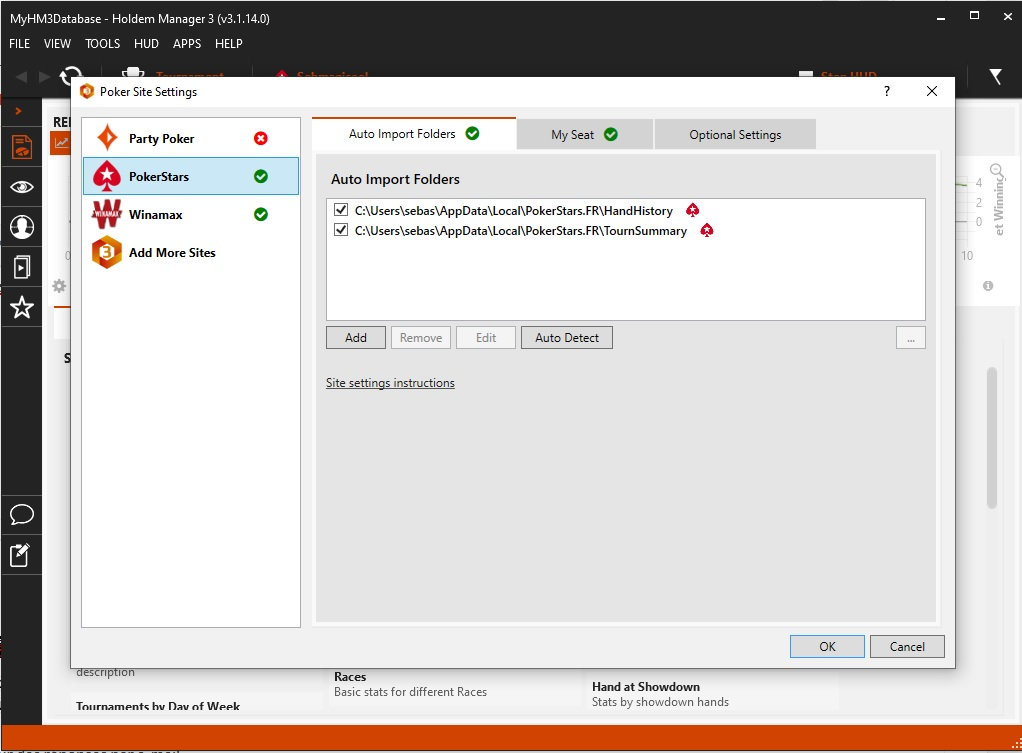Screen dimensions: 1022x753
Task: Open the APPS menu
Action: point(187,44)
